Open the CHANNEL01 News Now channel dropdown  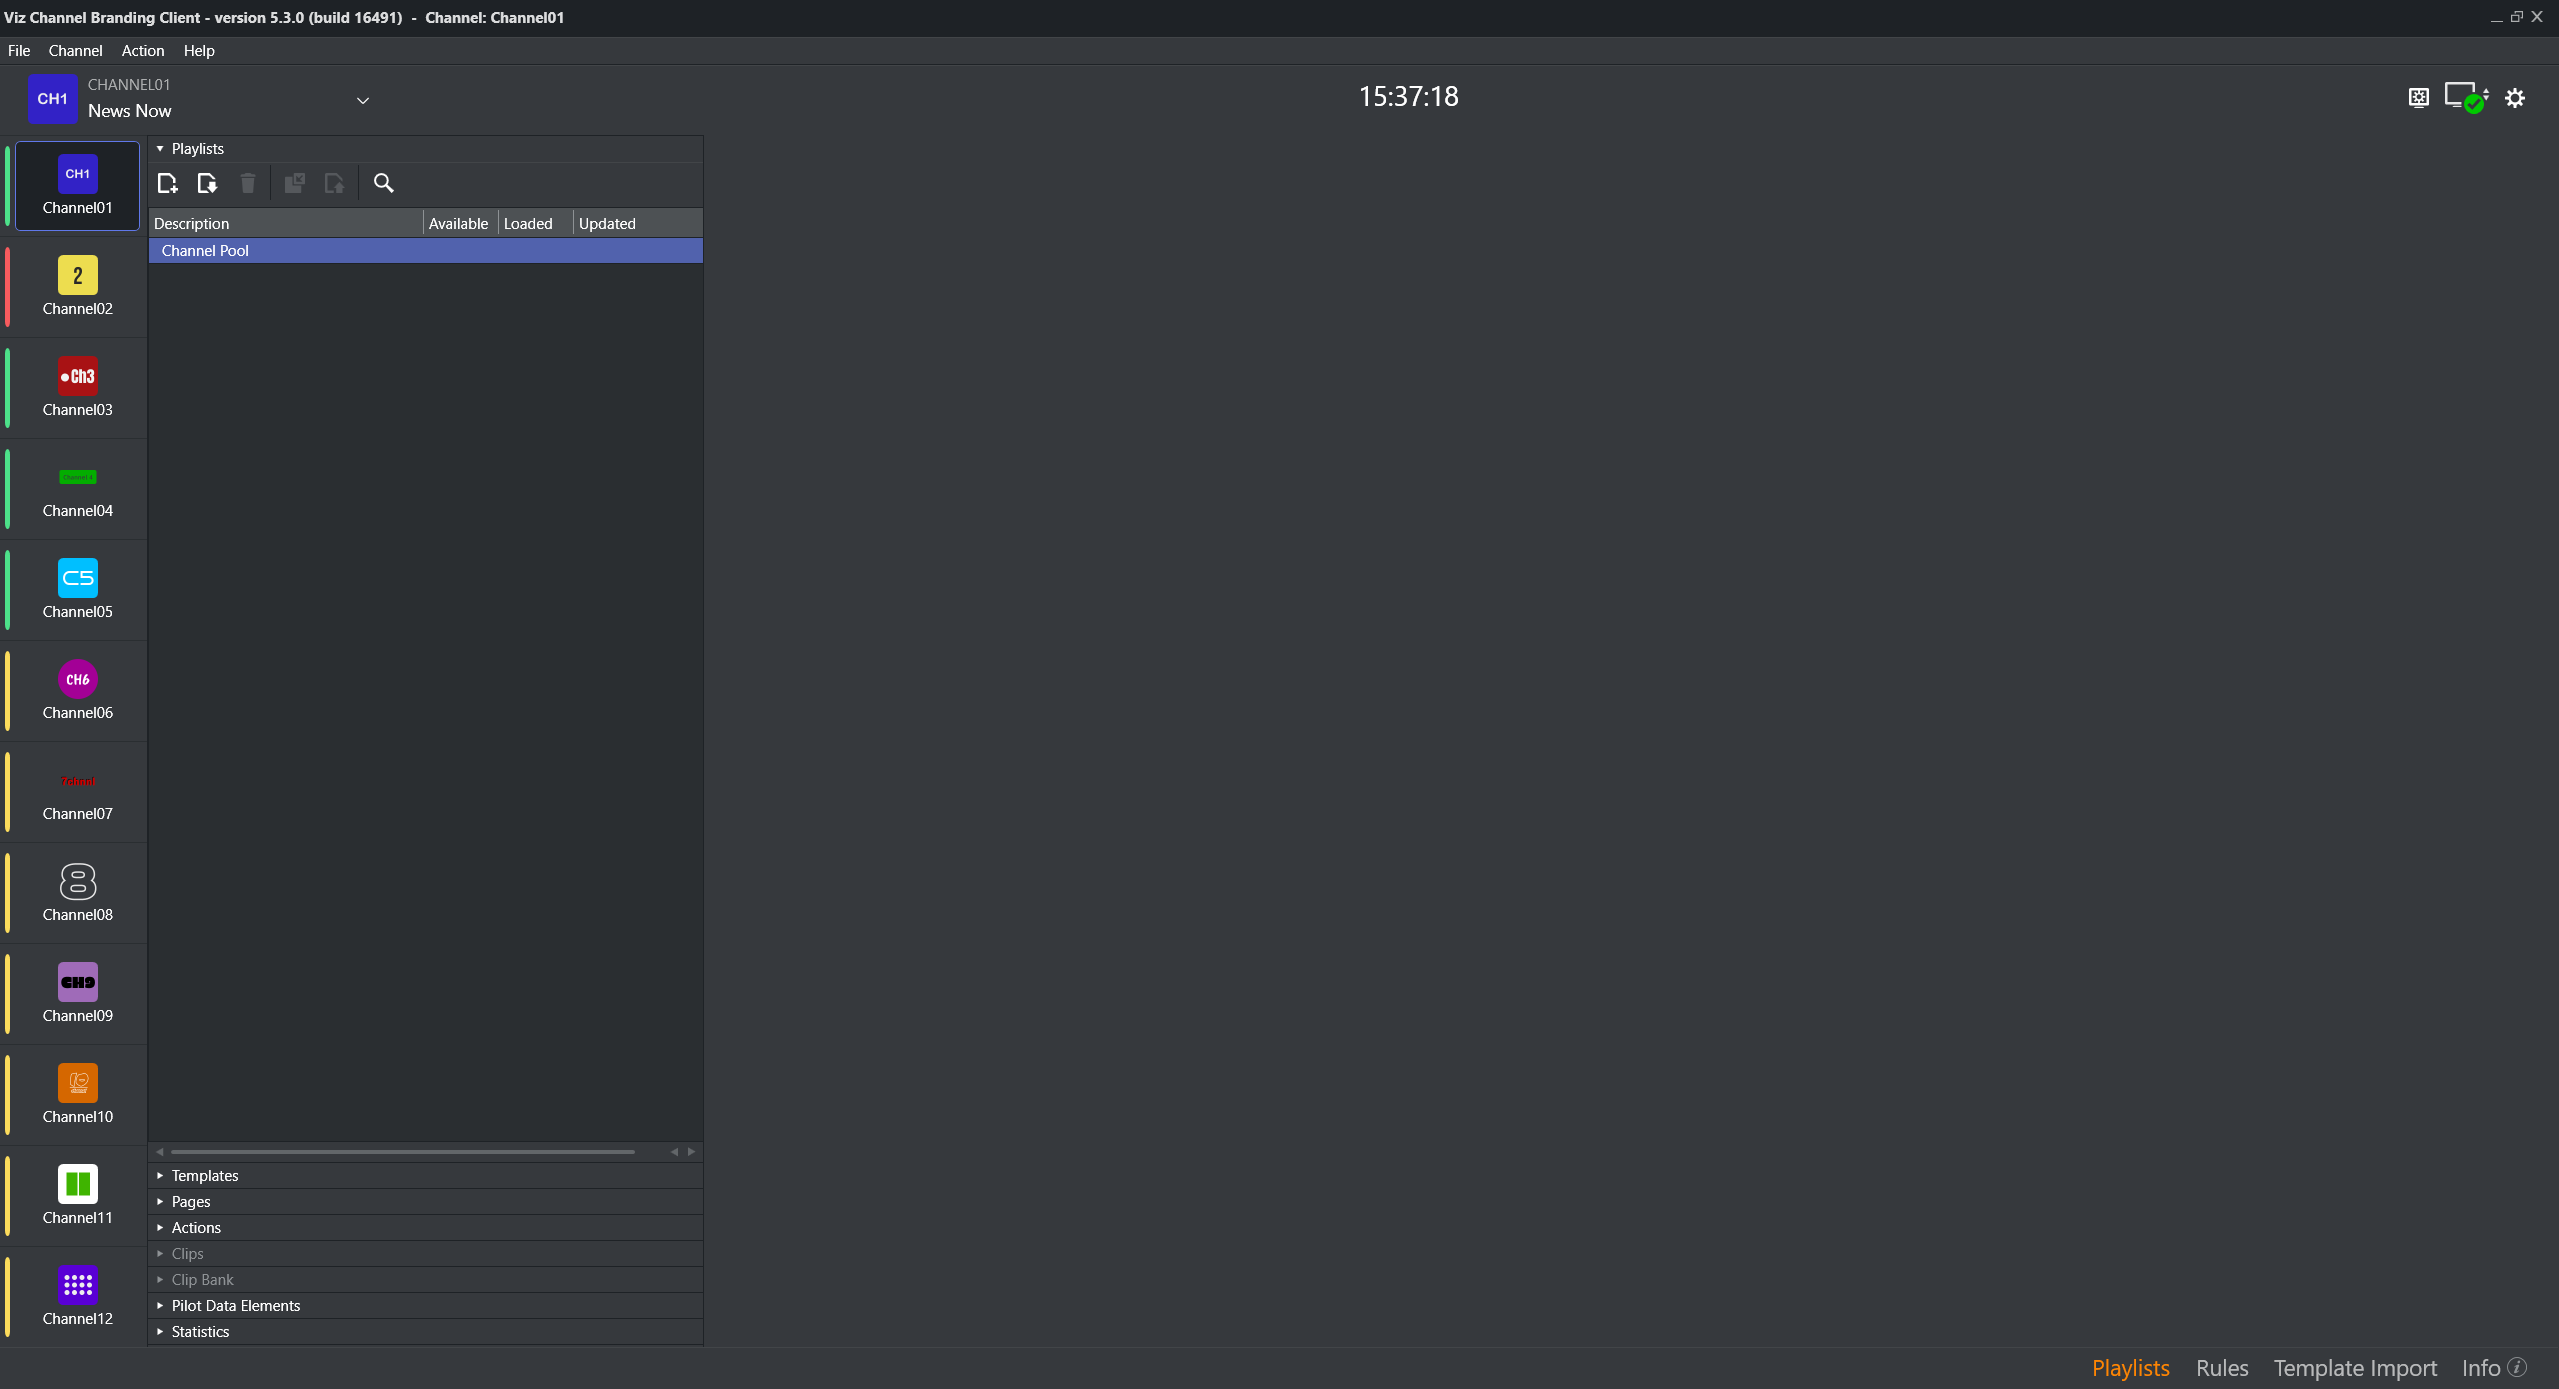(363, 100)
